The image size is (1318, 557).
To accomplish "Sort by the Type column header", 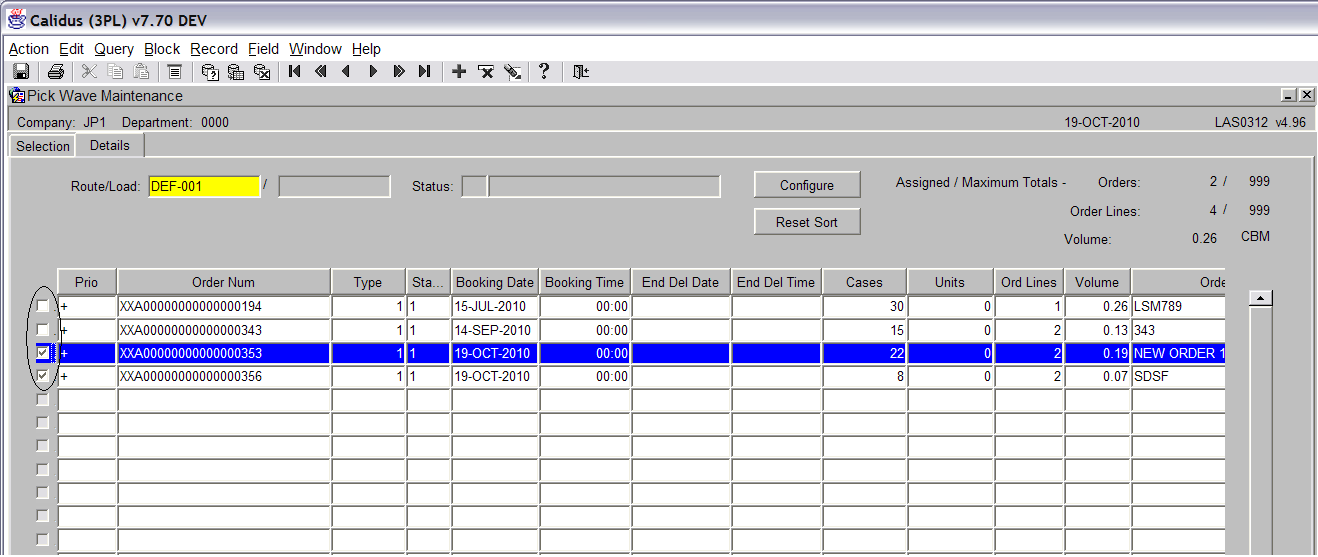I will click(368, 282).
